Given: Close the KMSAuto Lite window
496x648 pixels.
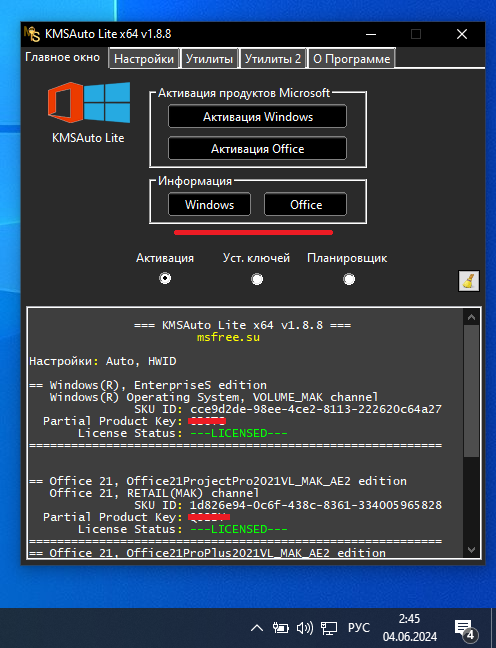Looking at the screenshot, I should pos(462,34).
